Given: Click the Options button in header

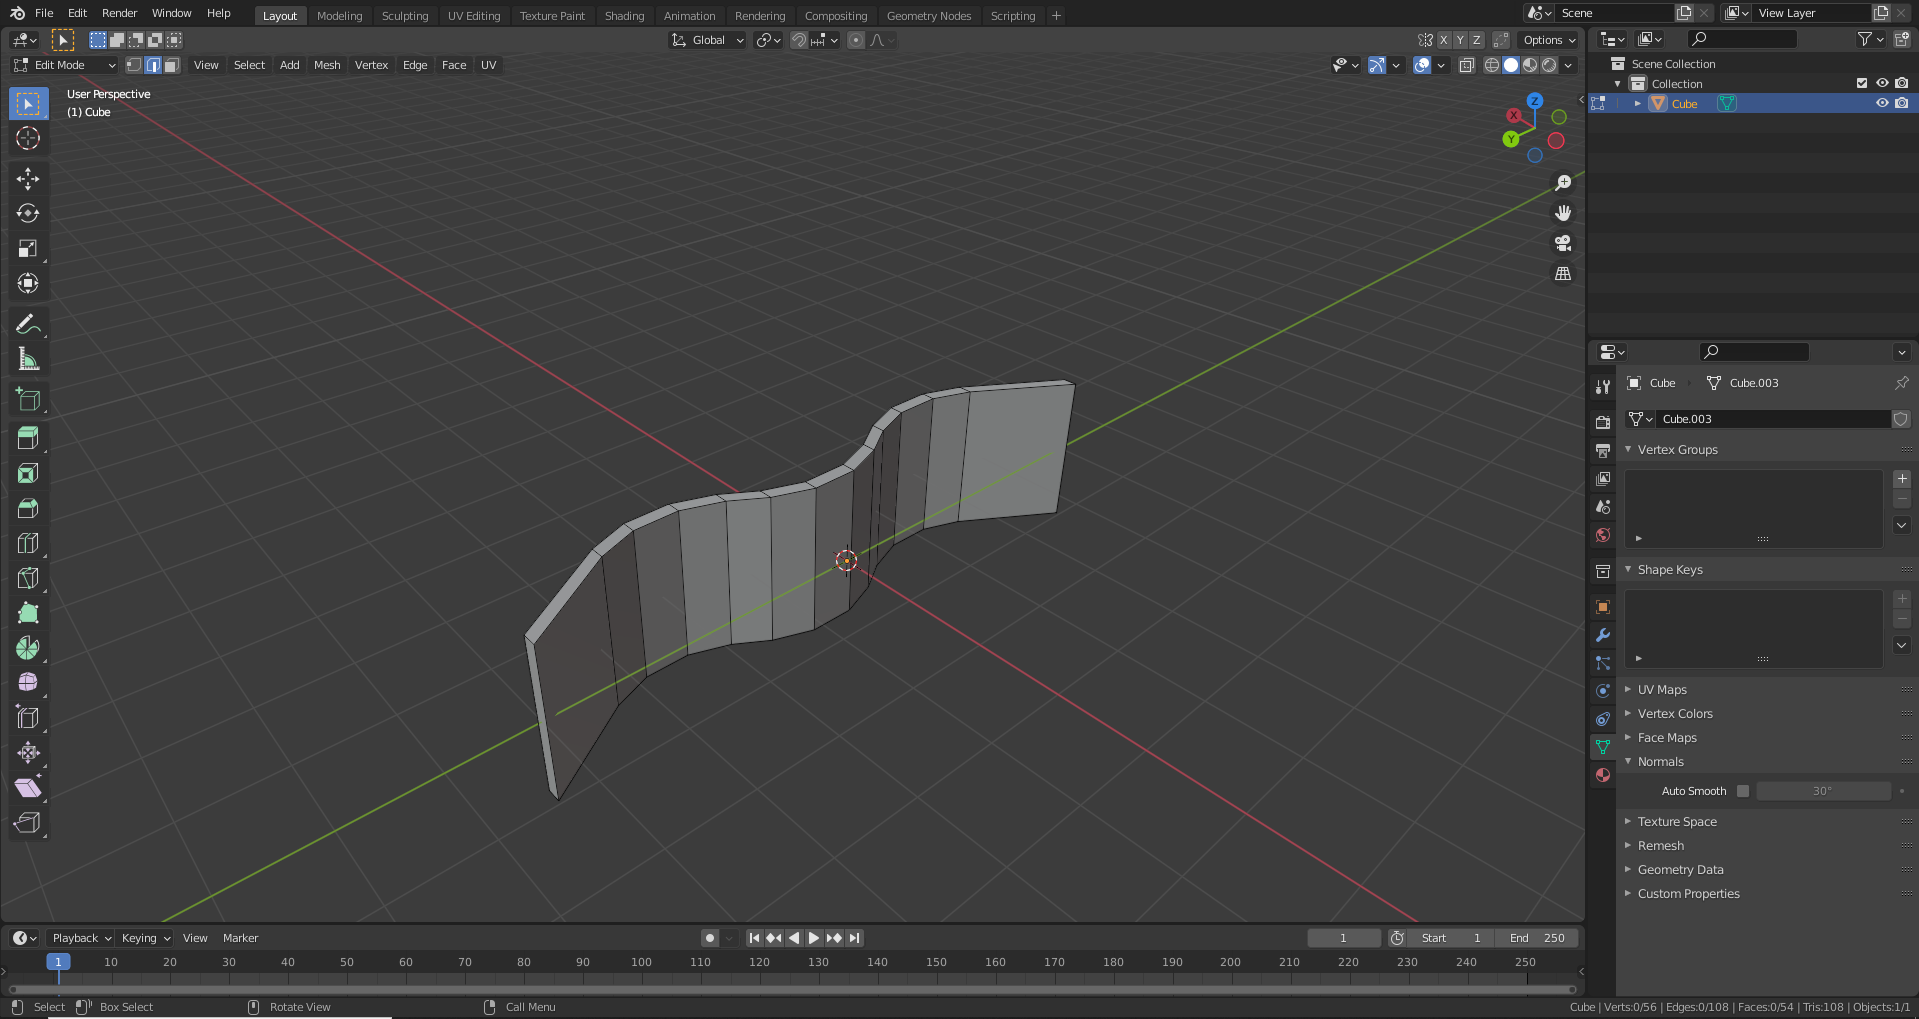Looking at the screenshot, I should tap(1548, 40).
